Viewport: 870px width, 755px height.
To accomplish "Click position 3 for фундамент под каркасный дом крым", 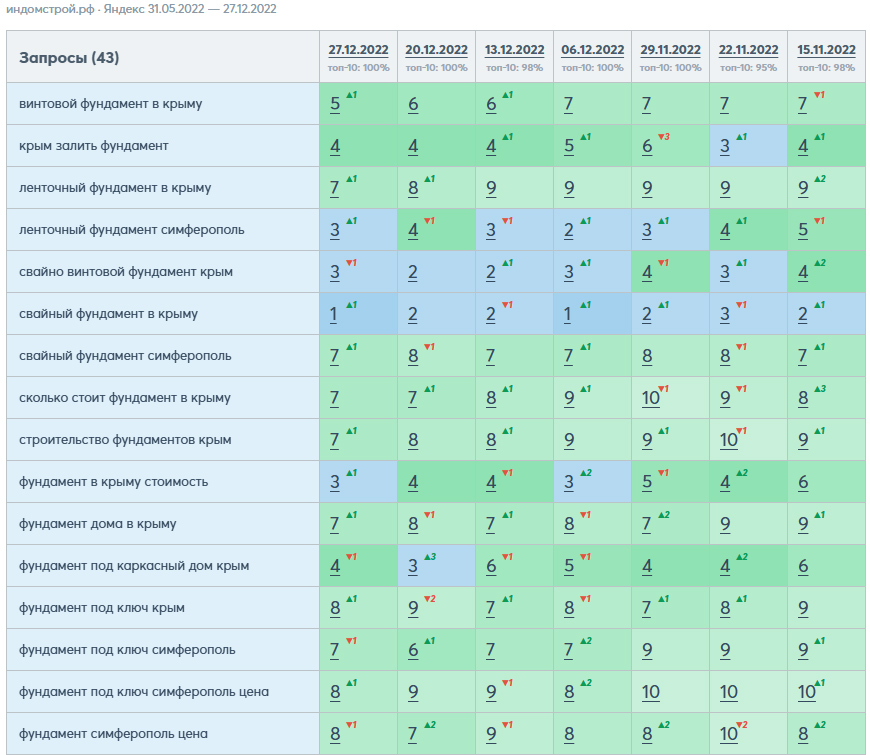I will (x=413, y=566).
